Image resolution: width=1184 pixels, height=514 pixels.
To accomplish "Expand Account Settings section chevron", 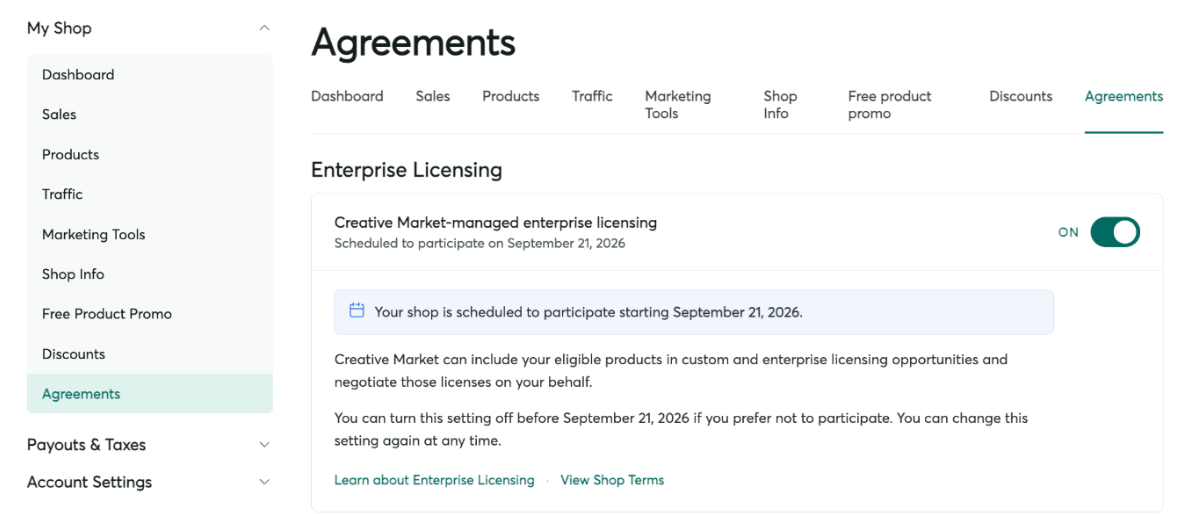I will [x=264, y=482].
